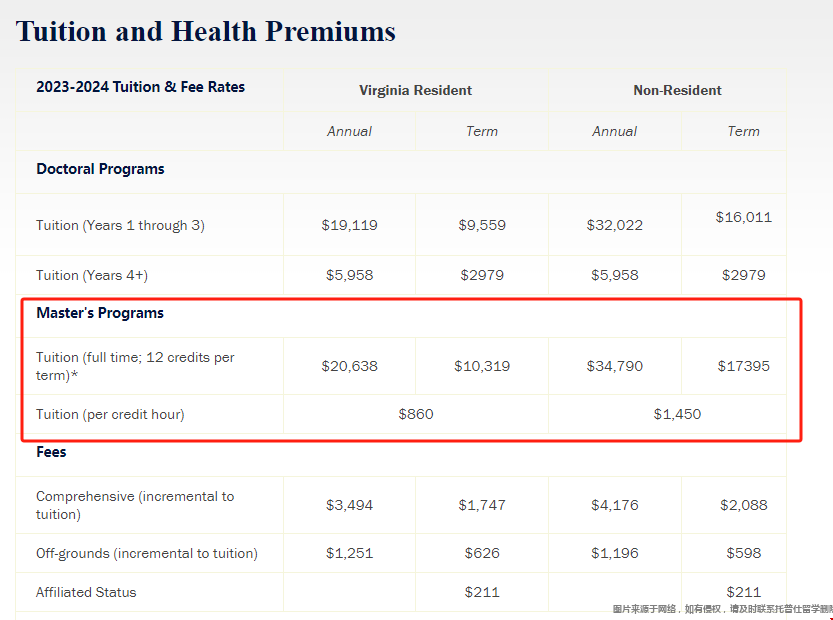Select the $3,494 comprehensive fee cell
Screen dimensions: 833x620
point(350,505)
